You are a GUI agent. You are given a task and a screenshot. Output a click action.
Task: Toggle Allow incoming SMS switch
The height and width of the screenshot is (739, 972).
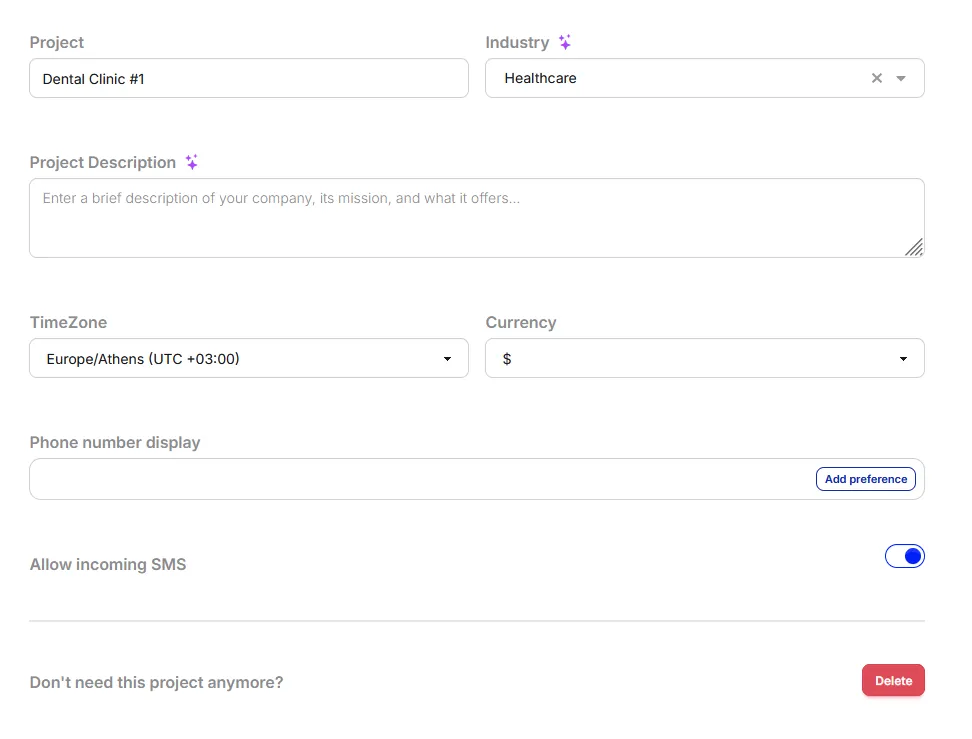click(x=904, y=556)
